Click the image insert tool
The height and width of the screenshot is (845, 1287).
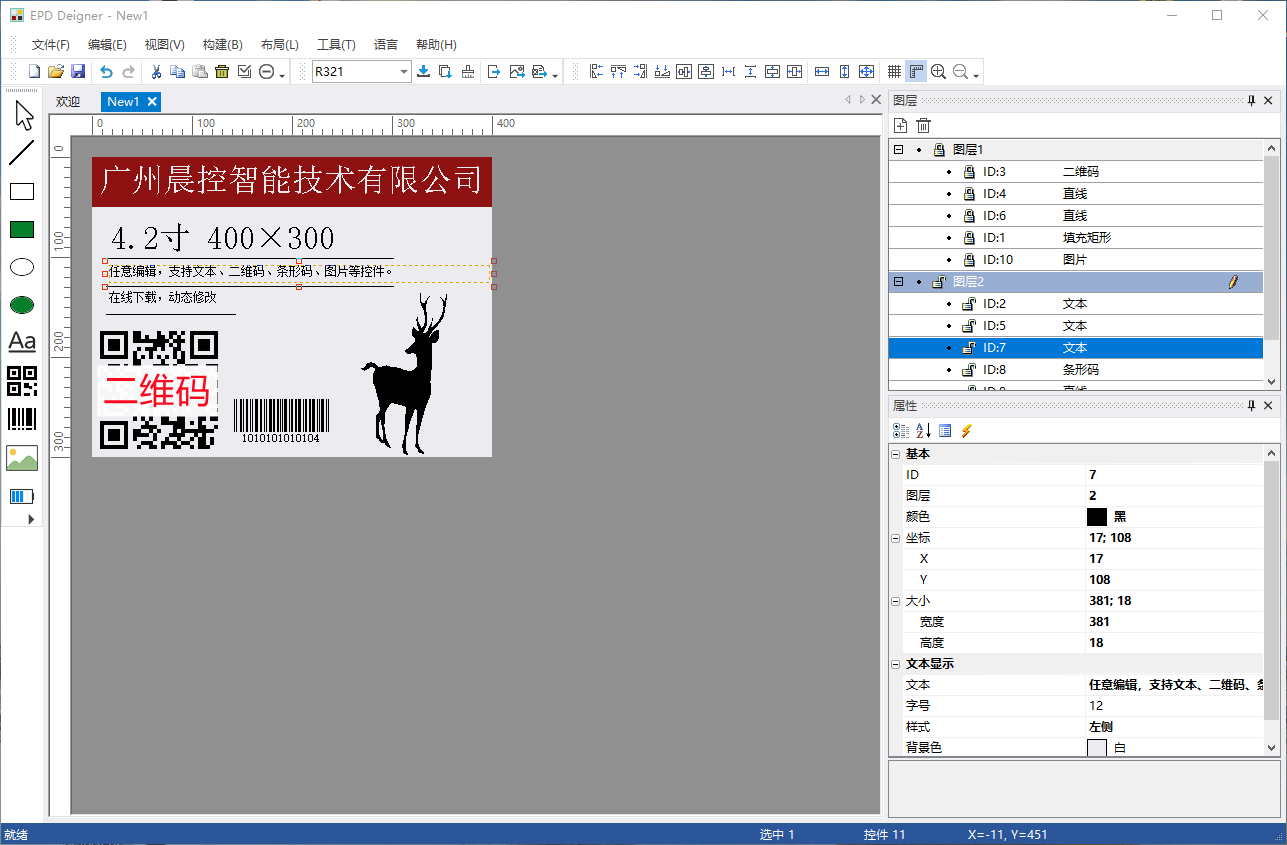[x=22, y=458]
